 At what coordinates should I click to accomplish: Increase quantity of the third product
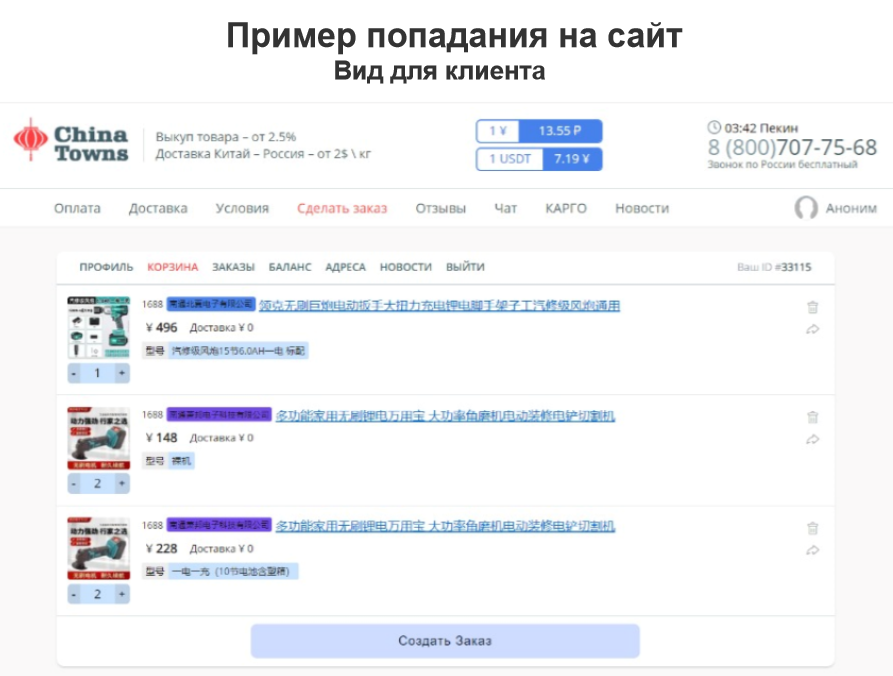[122, 592]
